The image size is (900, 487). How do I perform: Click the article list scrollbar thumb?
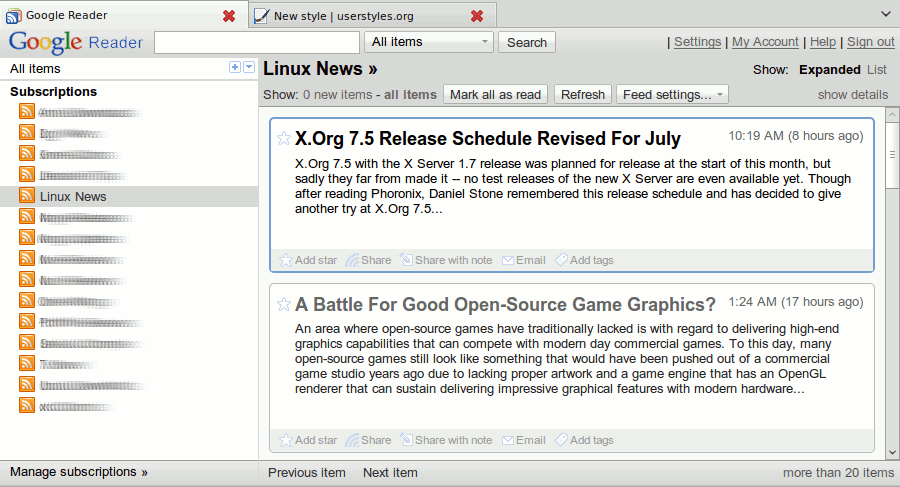point(892,154)
